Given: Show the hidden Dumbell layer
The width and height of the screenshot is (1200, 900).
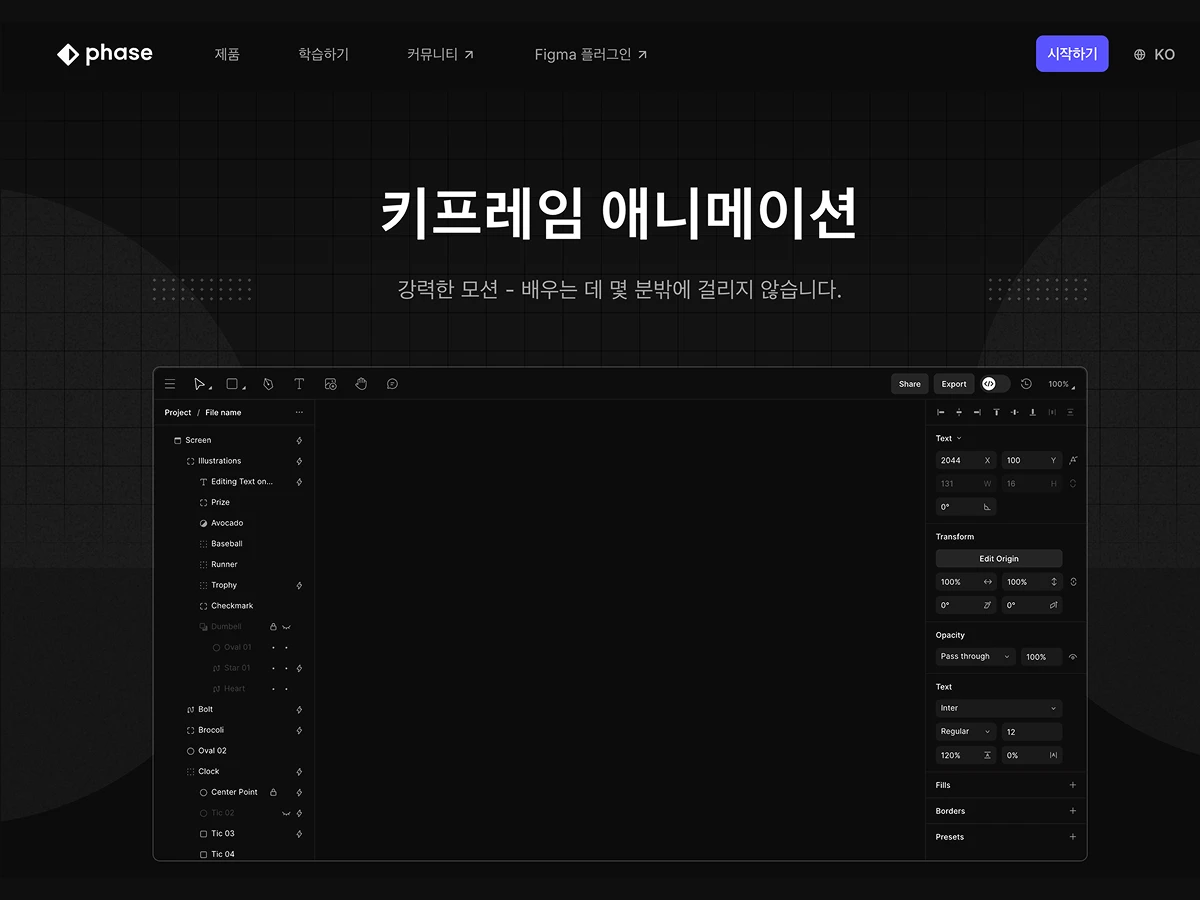Looking at the screenshot, I should pos(287,627).
